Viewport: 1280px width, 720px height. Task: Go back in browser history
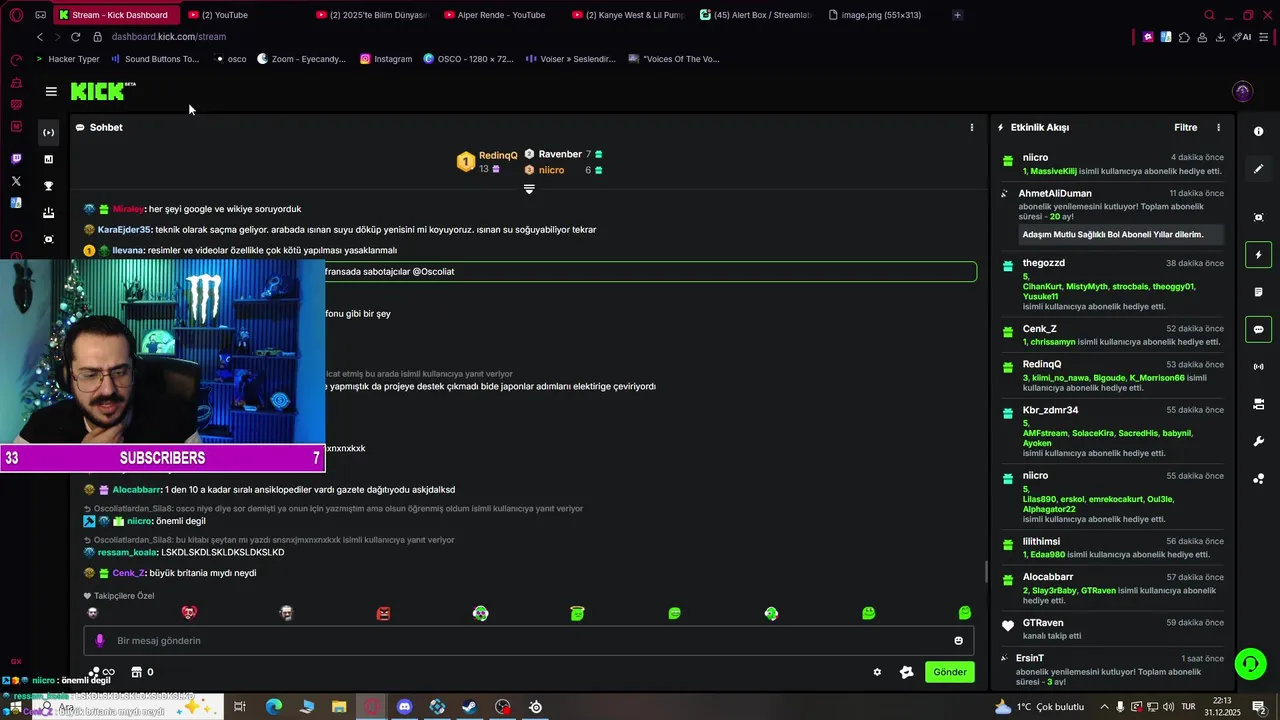(40, 37)
